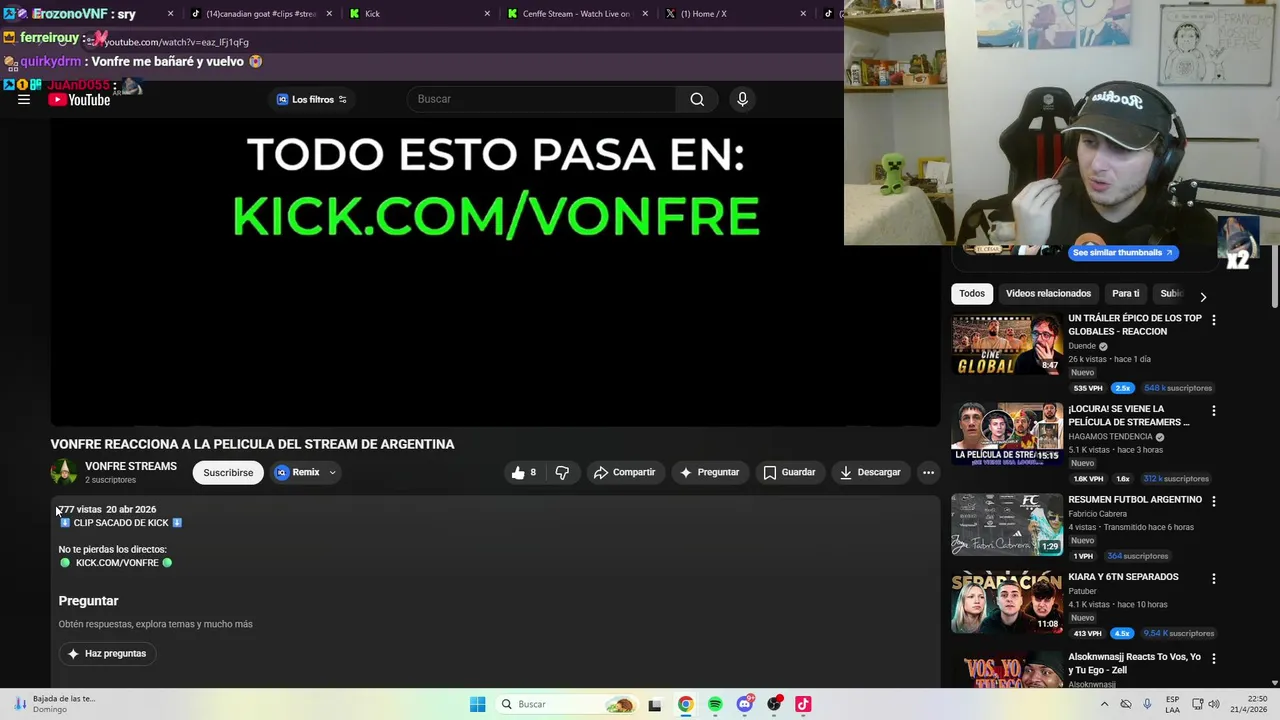
Task: Open Spotify from taskbar
Action: [715, 704]
